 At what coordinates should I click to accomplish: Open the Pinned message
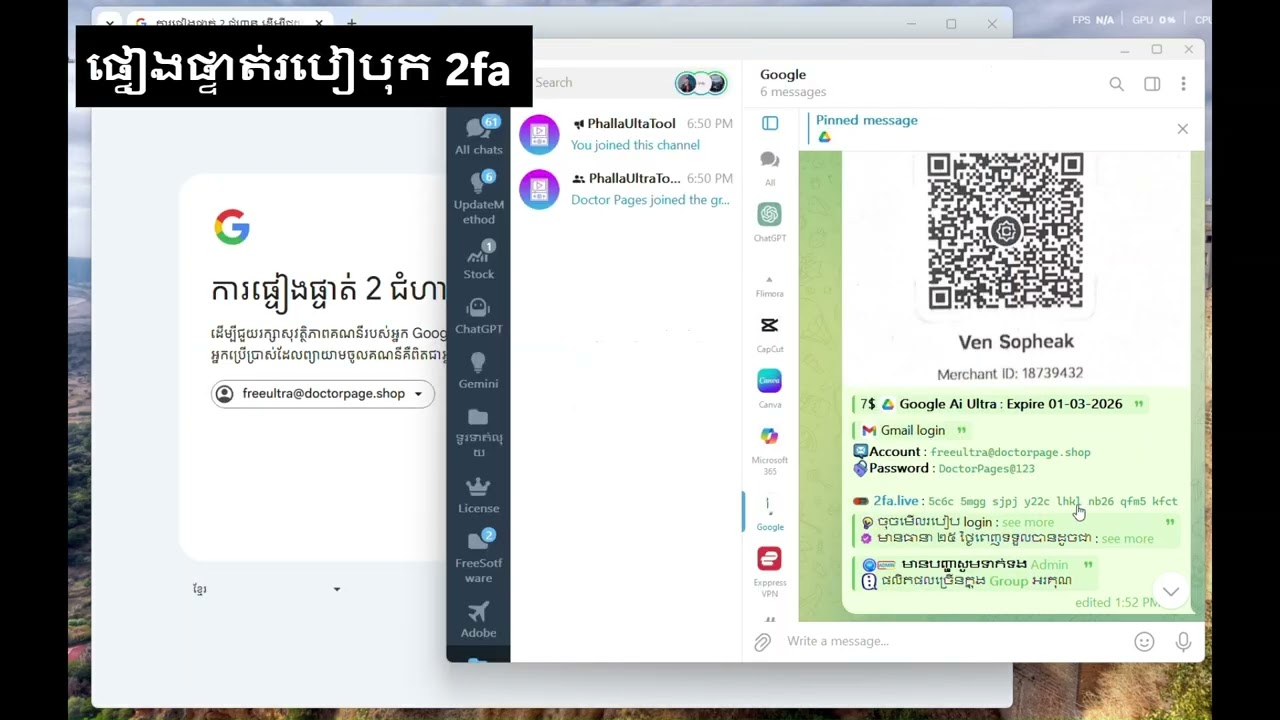tap(990, 129)
